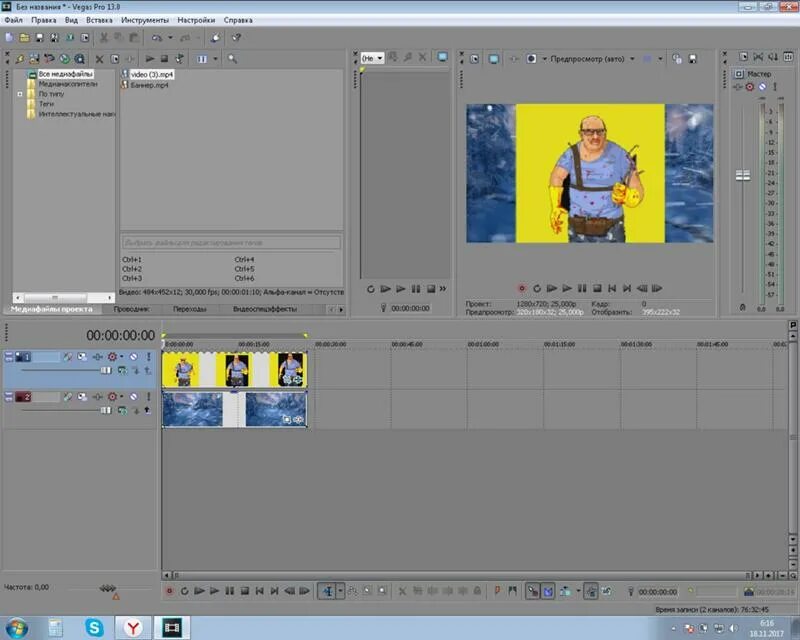Image resolution: width=800 pixels, height=640 pixels.
Task: Insert marker with flag icon in bottom toolbar
Action: point(497,592)
